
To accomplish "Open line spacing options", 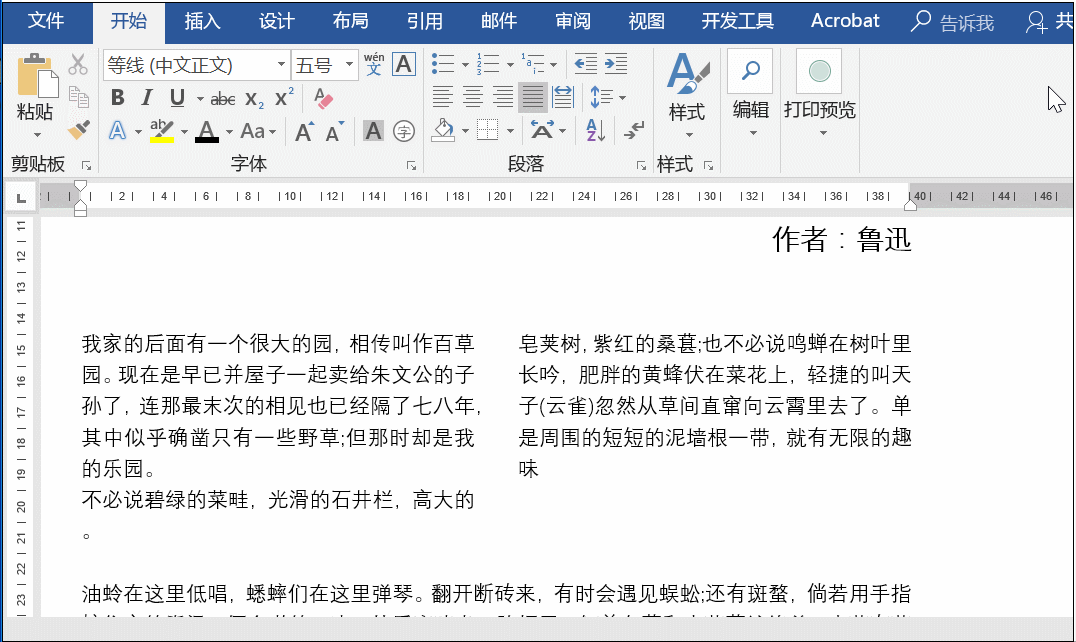I will click(607, 97).
